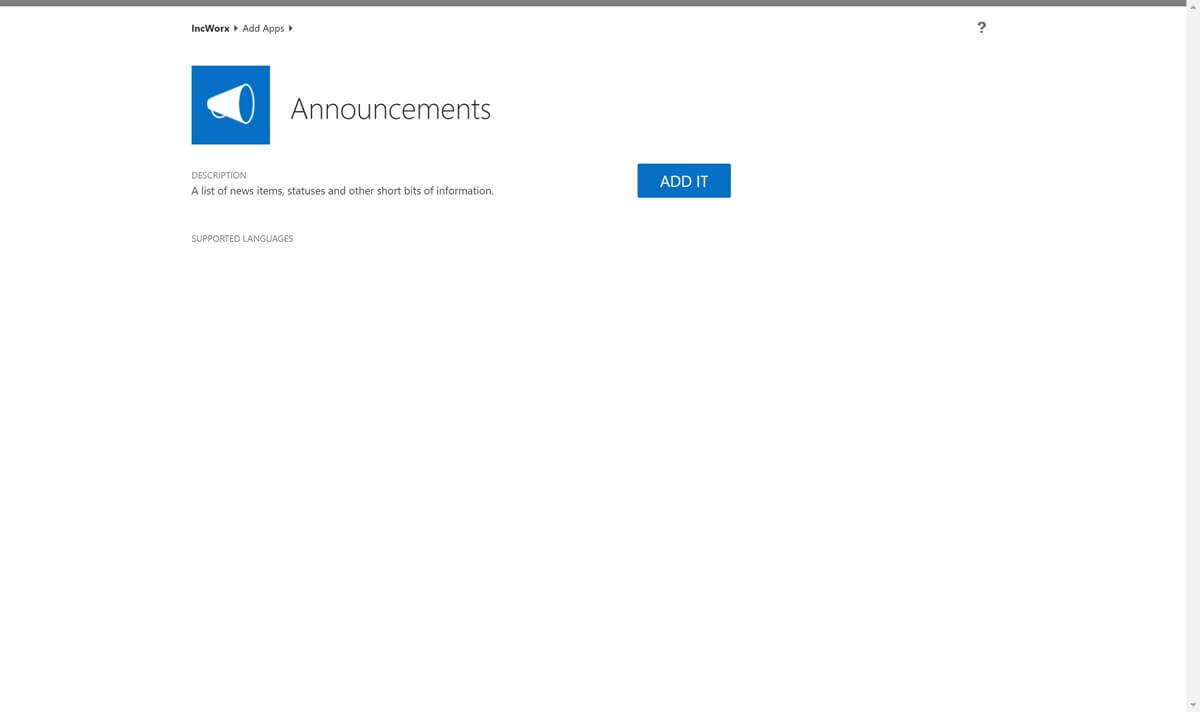Open the help question mark icon

click(x=981, y=28)
